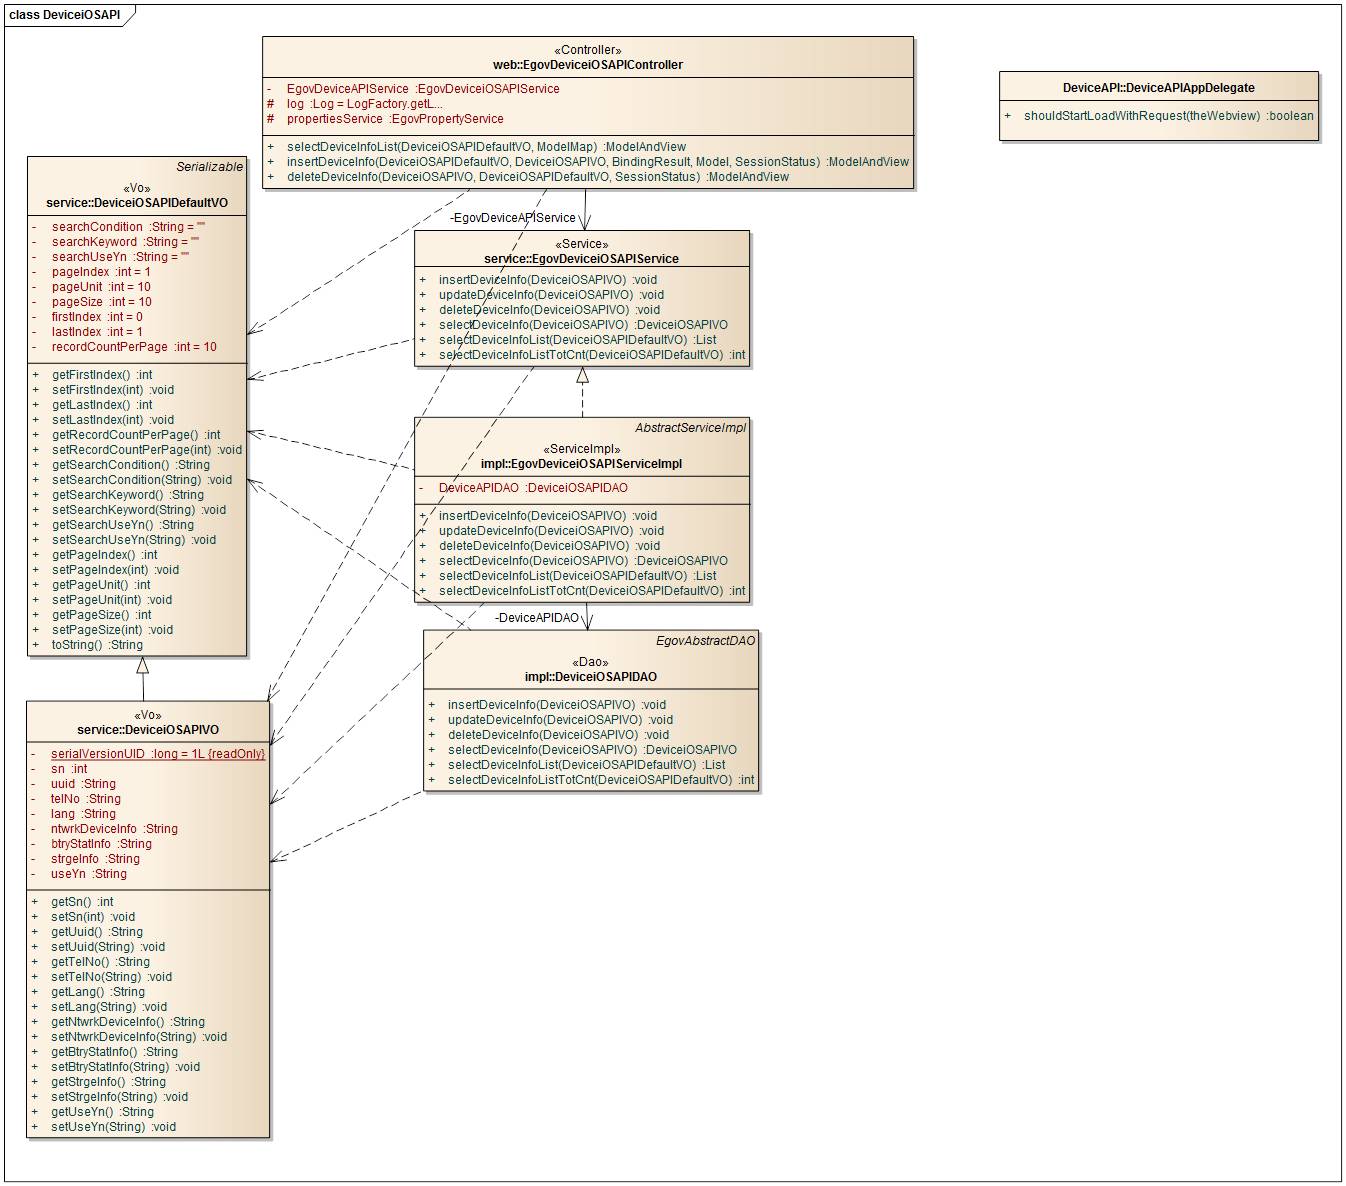1346x1186 pixels.
Task: Click the EgovDeviceiOSAPIService interface title
Action: [x=581, y=259]
